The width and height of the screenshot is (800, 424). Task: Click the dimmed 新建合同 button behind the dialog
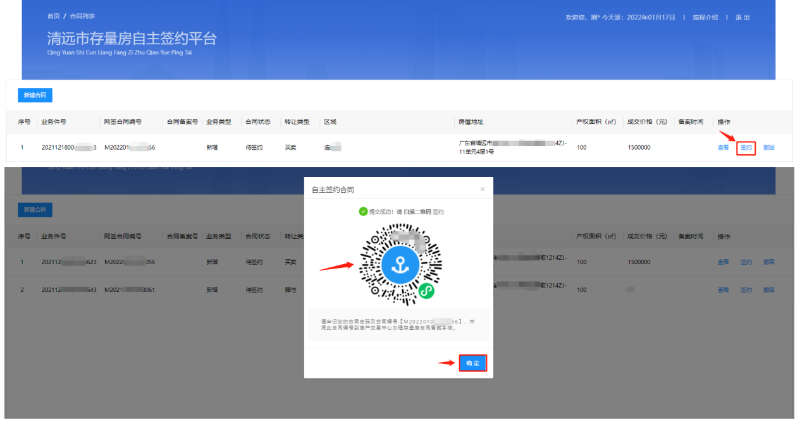[x=35, y=210]
